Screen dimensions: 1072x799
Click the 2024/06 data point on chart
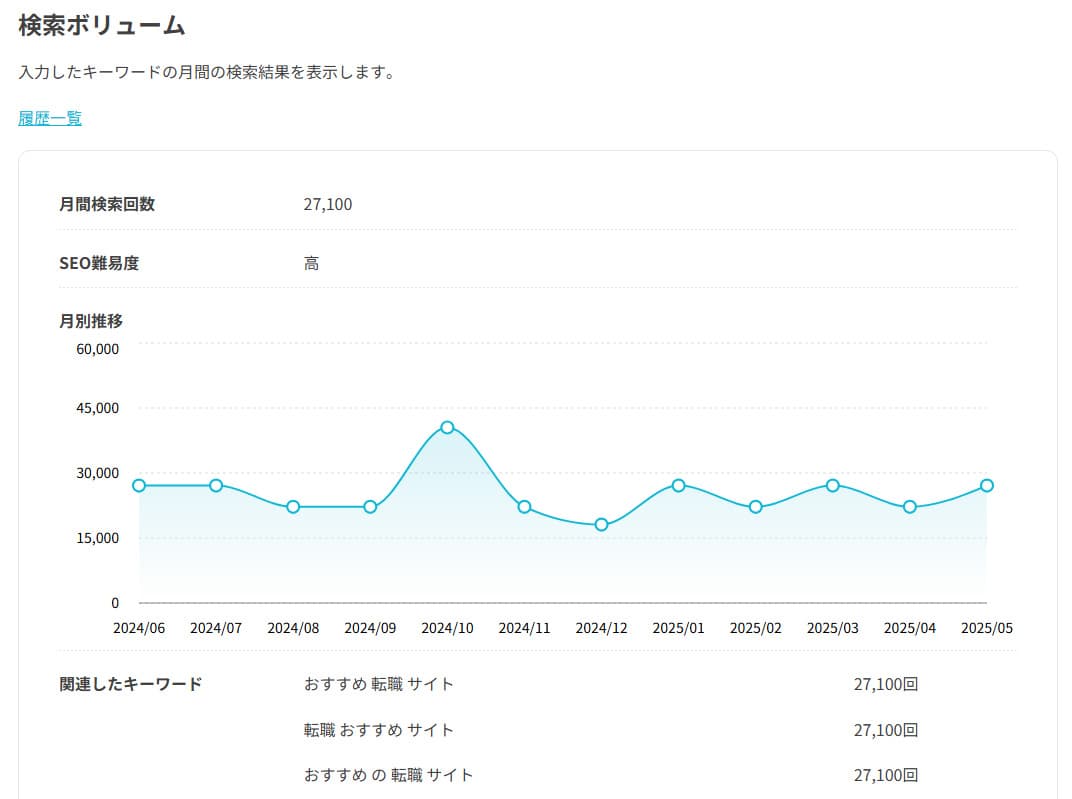(x=139, y=485)
